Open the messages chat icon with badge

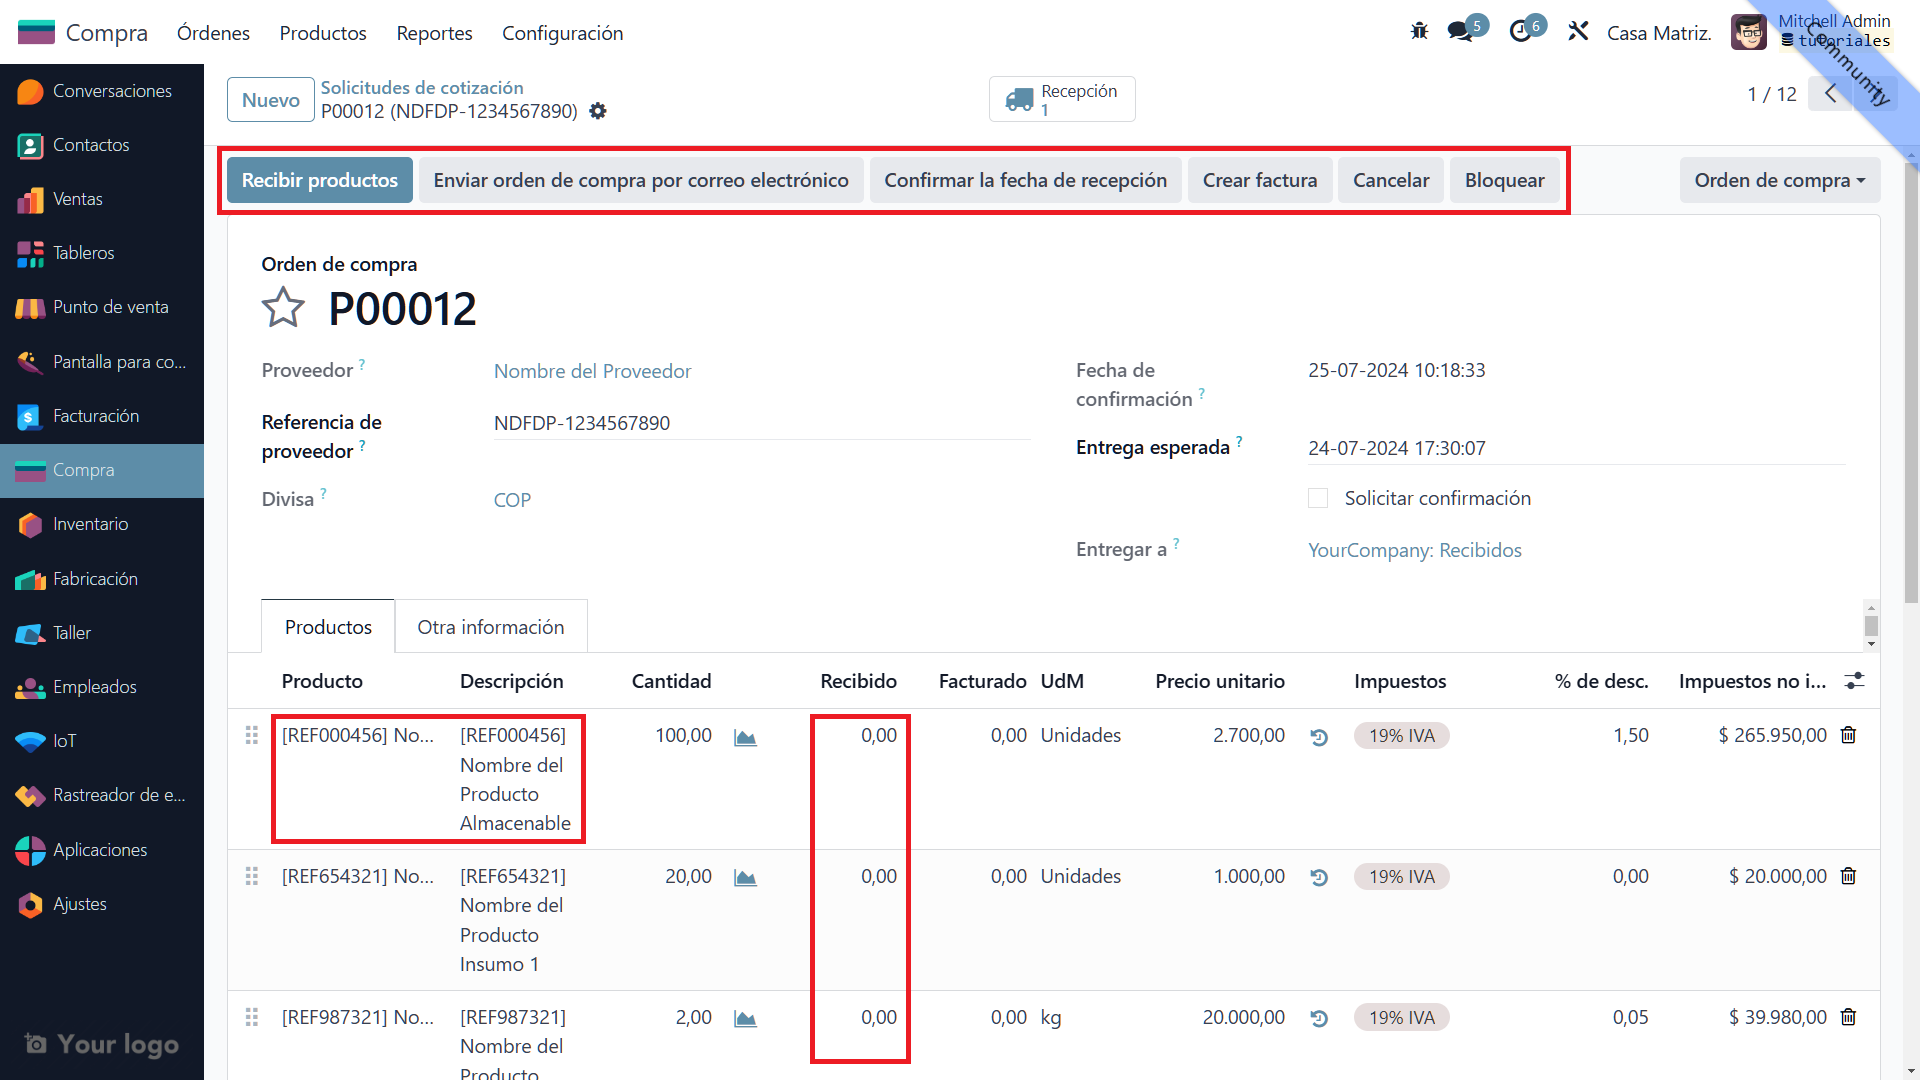pos(1461,32)
